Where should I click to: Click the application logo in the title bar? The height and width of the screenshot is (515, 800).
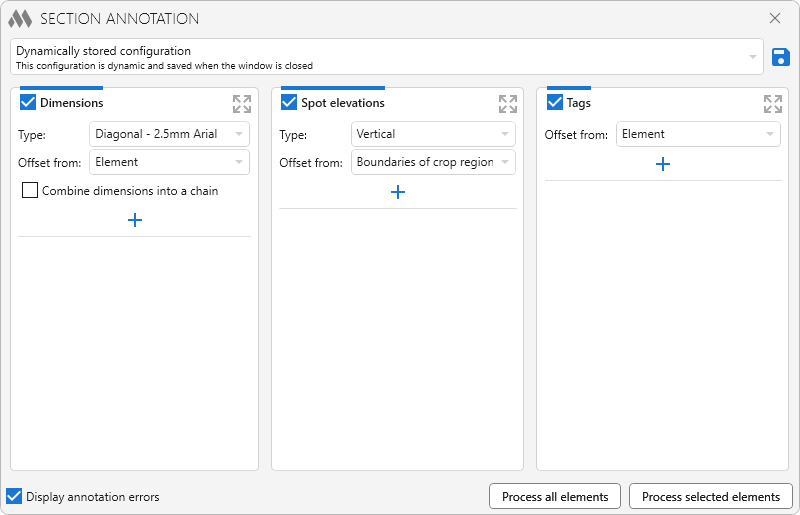point(19,19)
